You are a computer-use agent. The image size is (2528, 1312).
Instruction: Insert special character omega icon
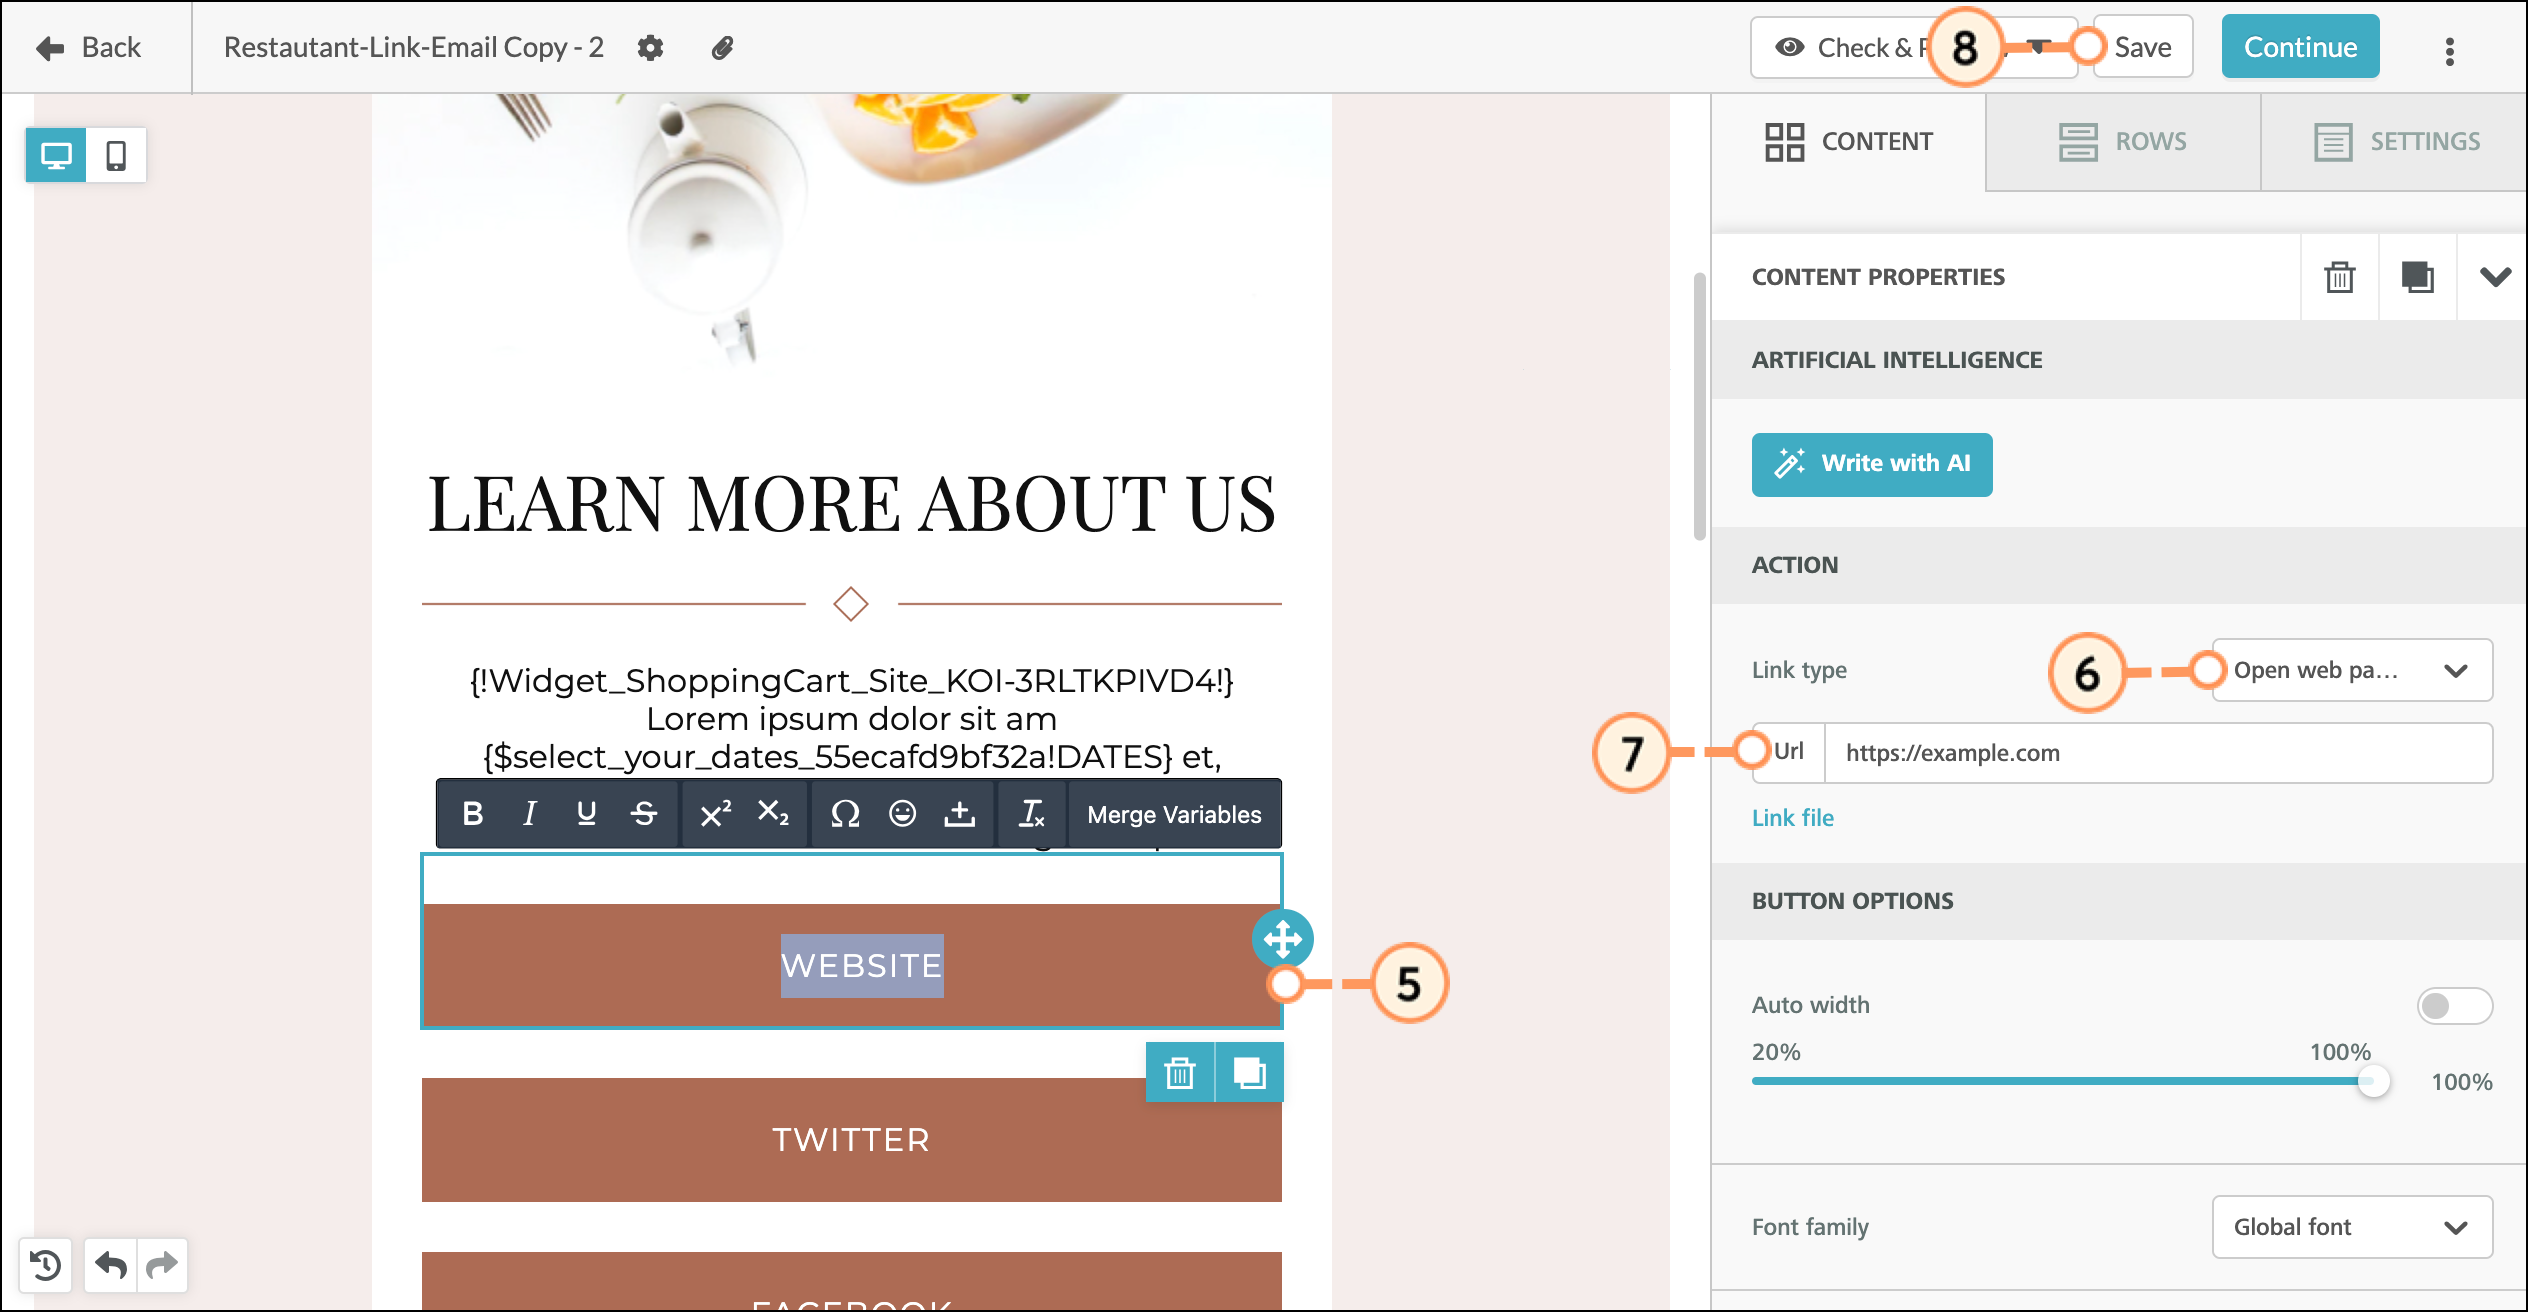pyautogui.click(x=845, y=814)
